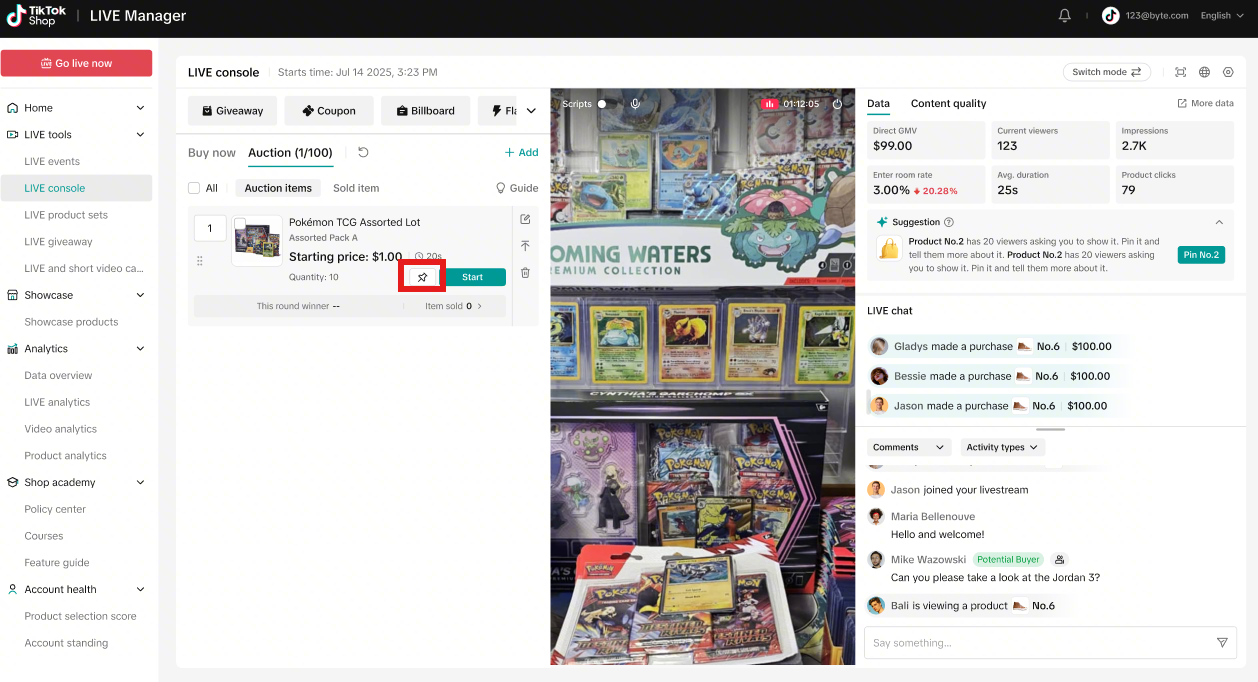Open the Giveaway tool
This screenshot has height=682, width=1258.
pos(231,111)
